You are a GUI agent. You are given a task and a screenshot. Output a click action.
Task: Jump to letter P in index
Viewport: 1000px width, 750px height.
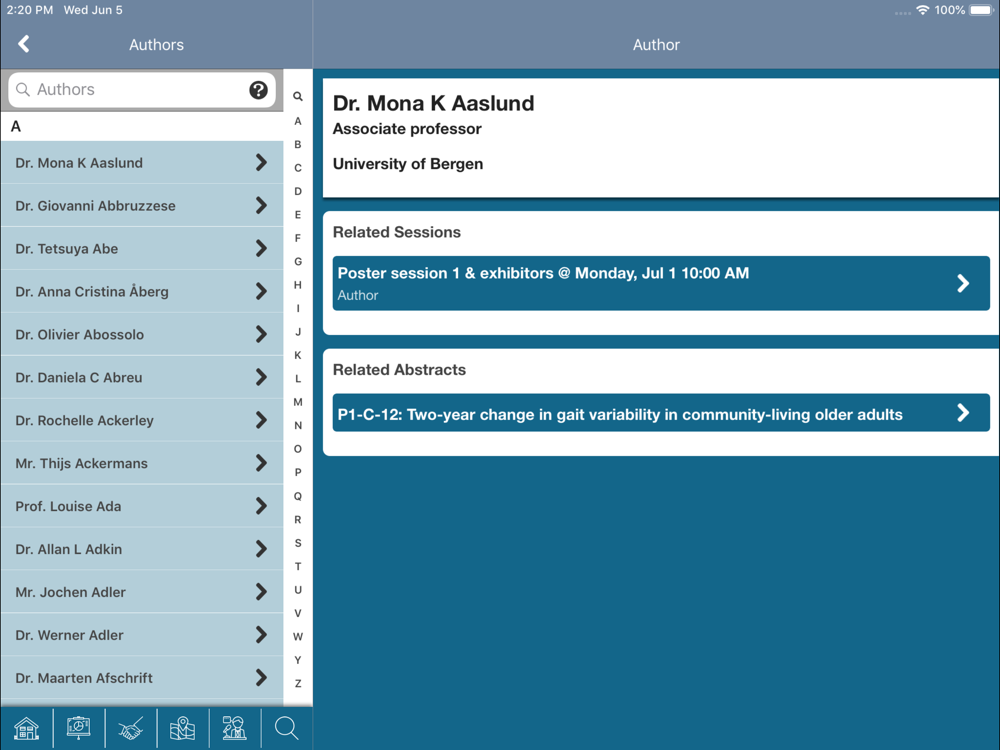(x=298, y=473)
